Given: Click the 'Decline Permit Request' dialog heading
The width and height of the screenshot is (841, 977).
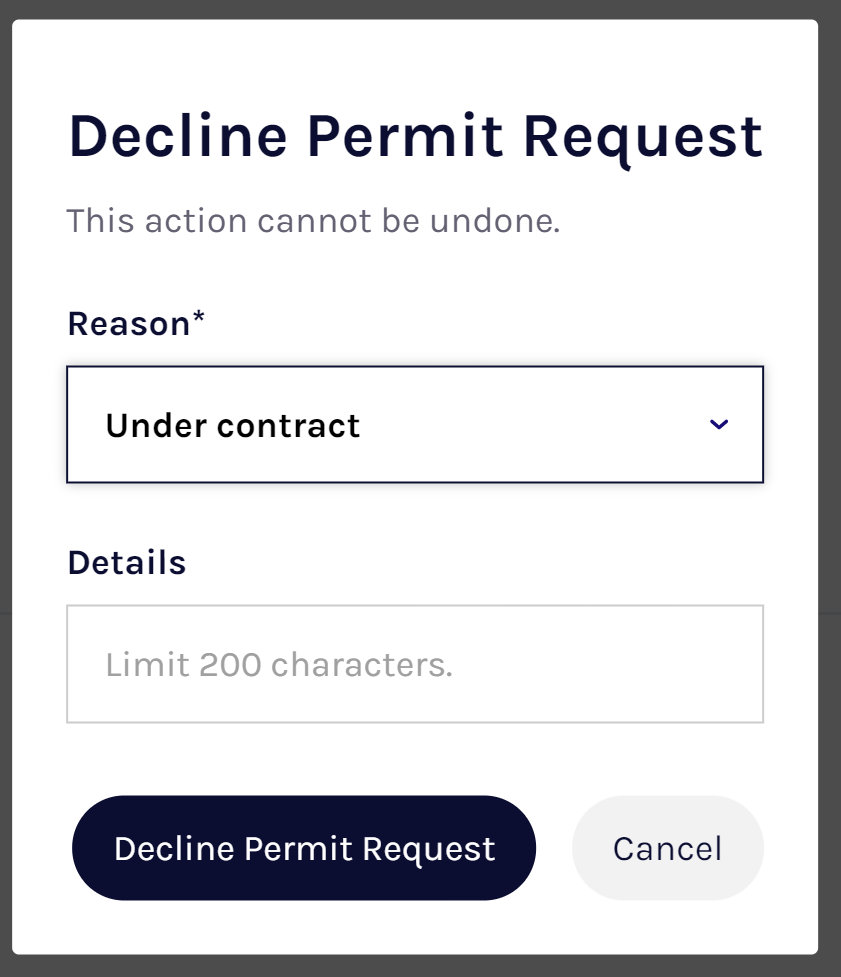Looking at the screenshot, I should [x=415, y=137].
